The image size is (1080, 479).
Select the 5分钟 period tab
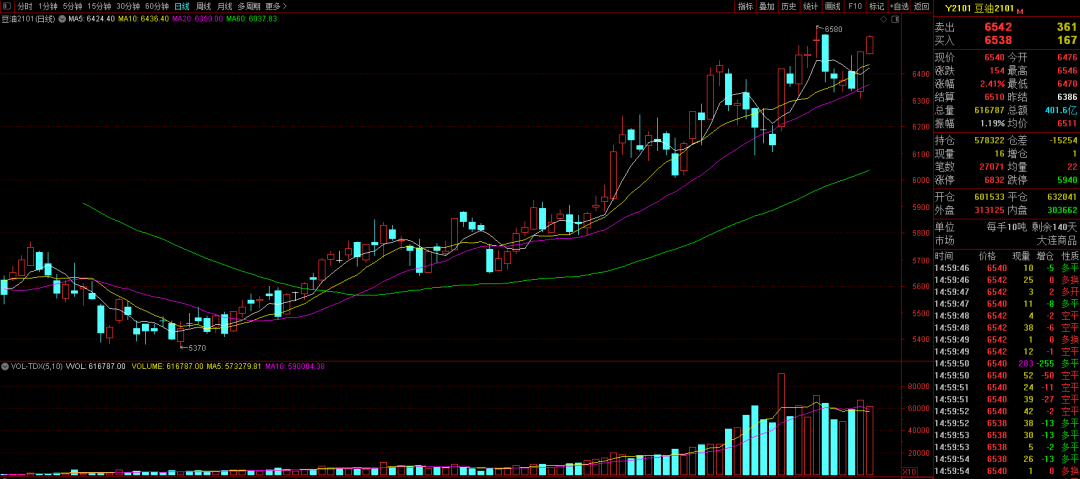[x=72, y=6]
